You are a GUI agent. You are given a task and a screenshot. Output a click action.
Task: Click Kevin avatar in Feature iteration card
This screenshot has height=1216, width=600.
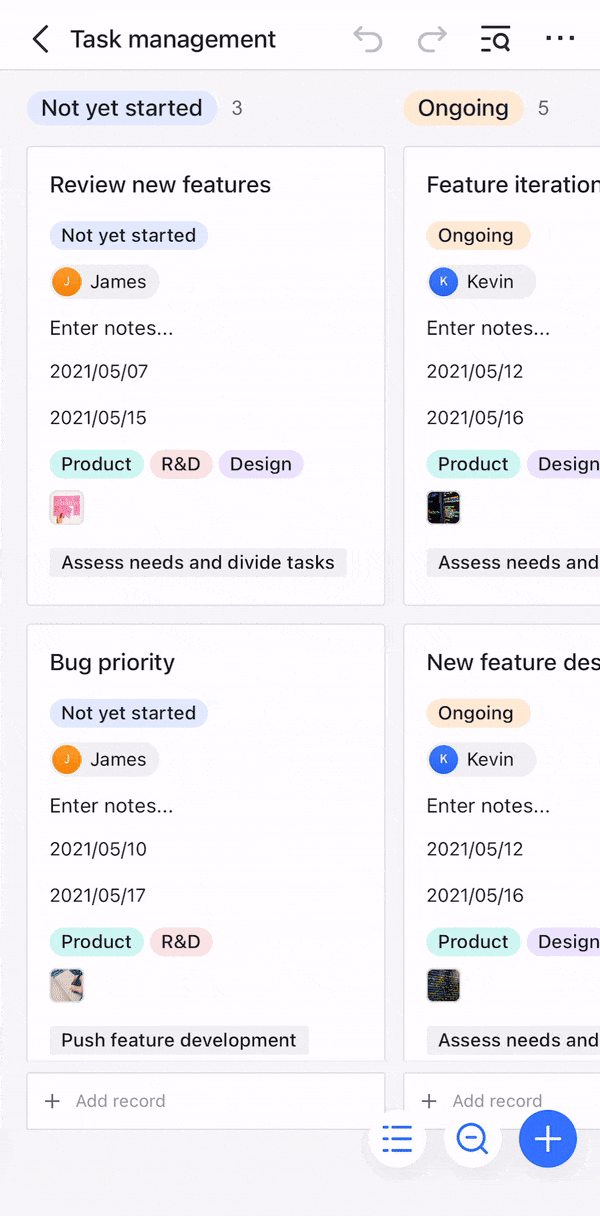(x=443, y=282)
